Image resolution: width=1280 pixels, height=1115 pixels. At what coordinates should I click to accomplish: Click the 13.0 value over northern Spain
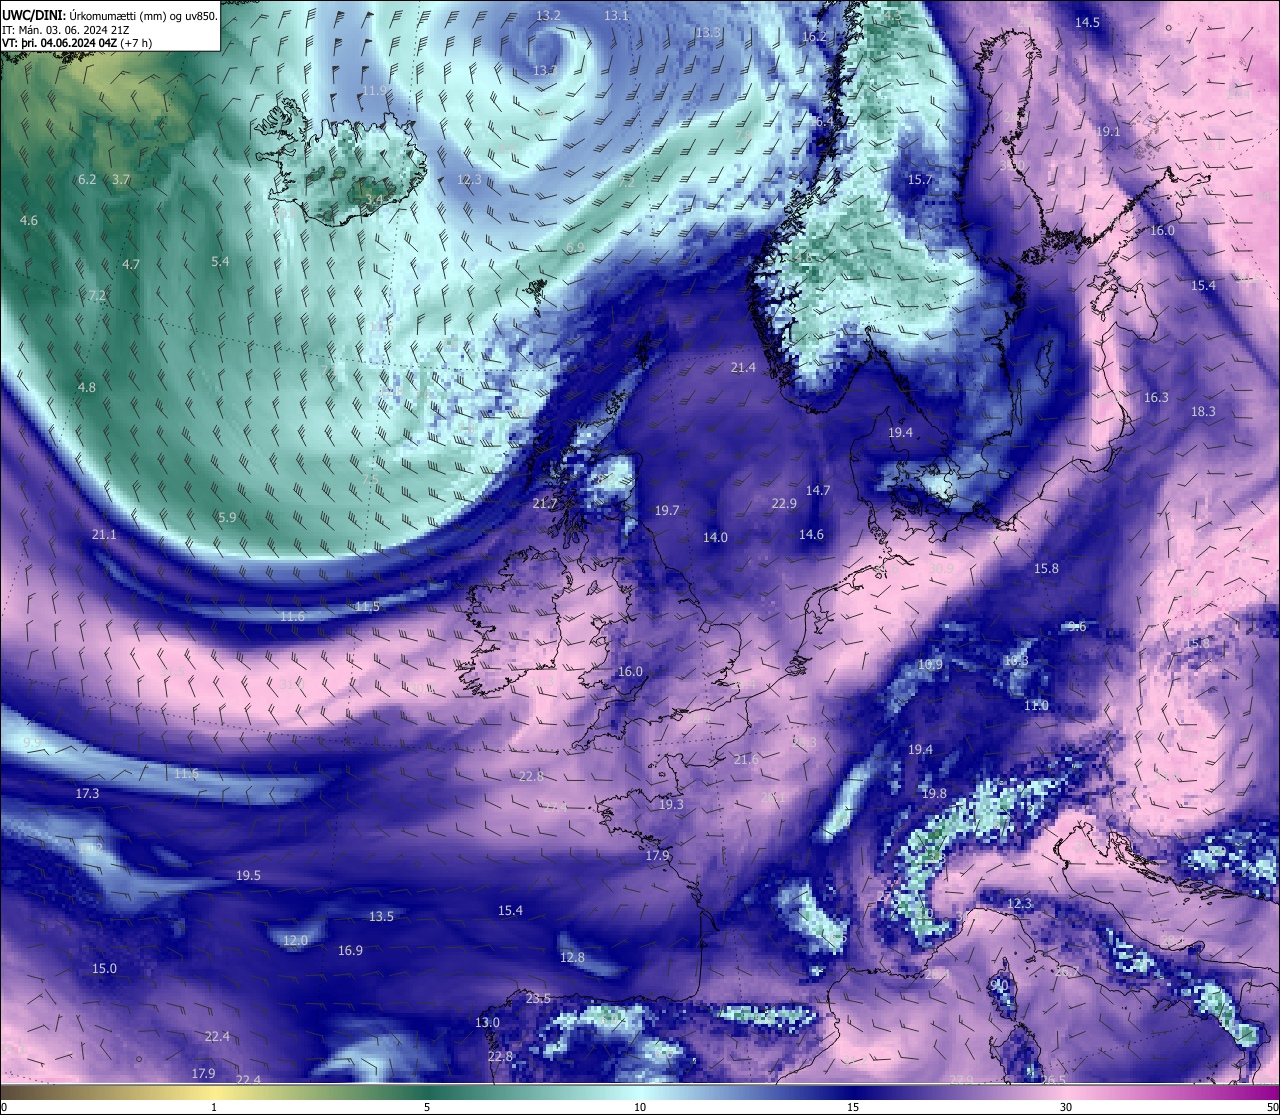click(487, 1022)
